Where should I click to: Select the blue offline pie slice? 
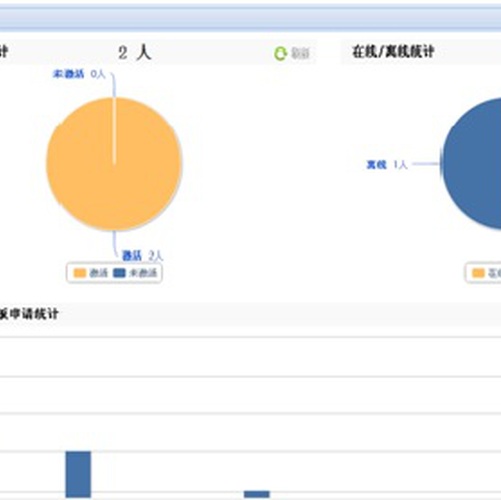[x=471, y=163]
